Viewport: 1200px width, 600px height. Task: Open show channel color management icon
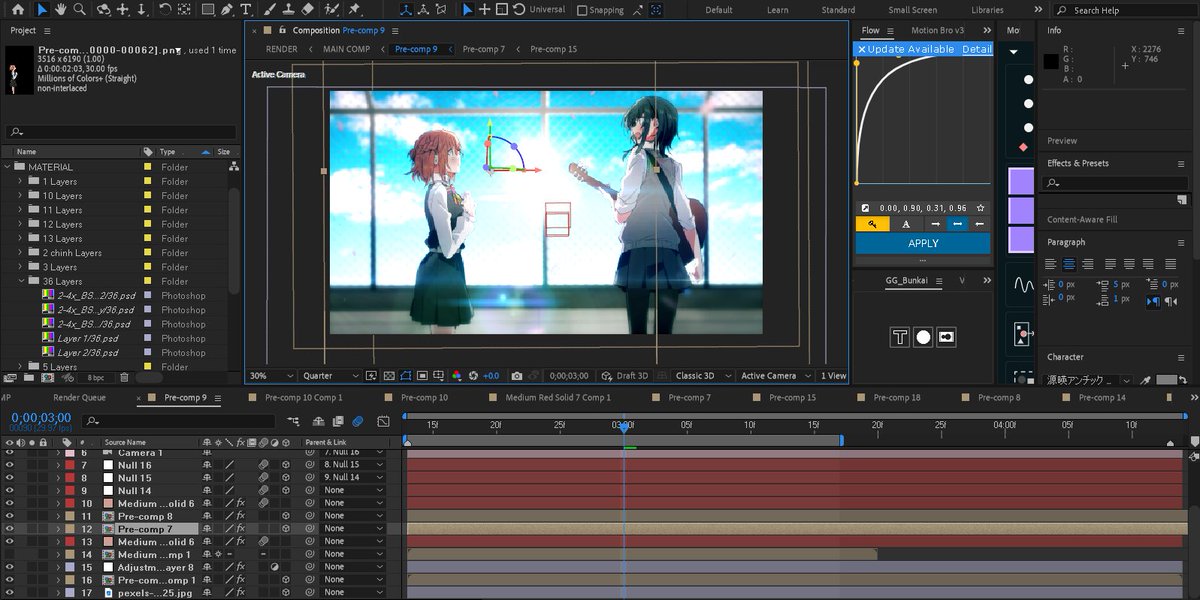[456, 376]
